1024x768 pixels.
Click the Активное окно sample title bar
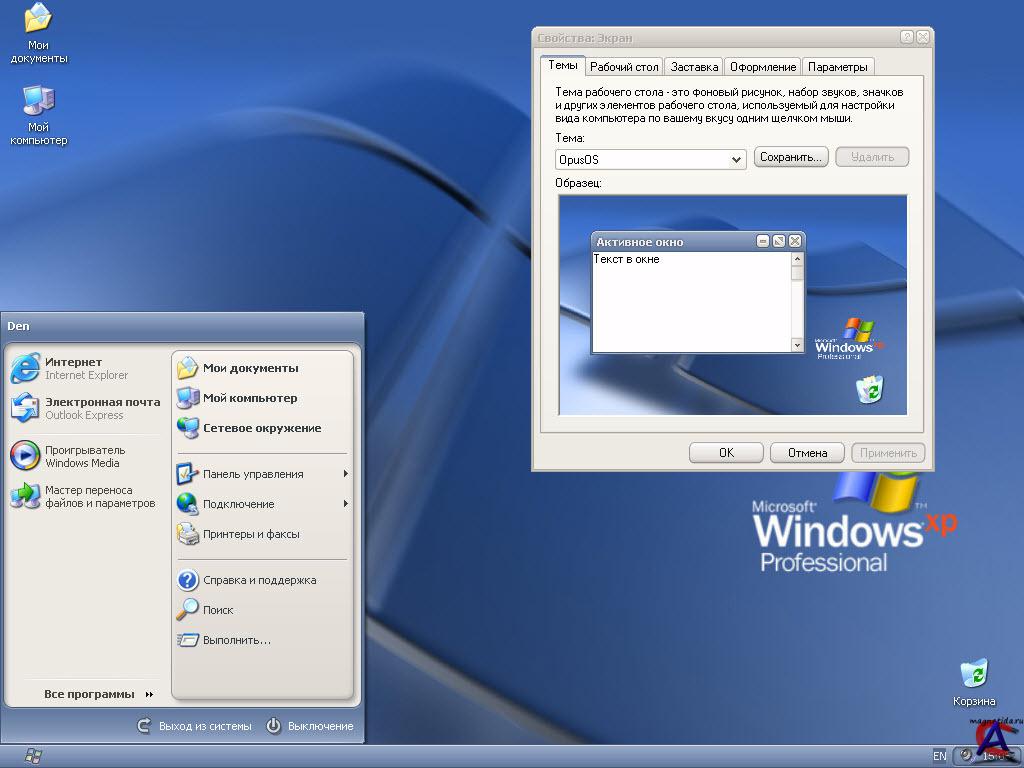coord(697,242)
